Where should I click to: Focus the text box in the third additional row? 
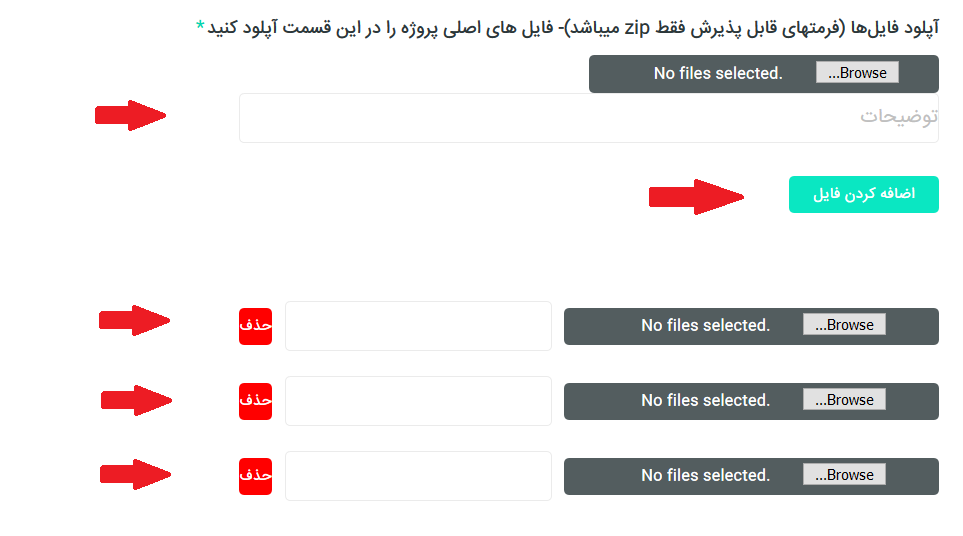pyautogui.click(x=418, y=476)
